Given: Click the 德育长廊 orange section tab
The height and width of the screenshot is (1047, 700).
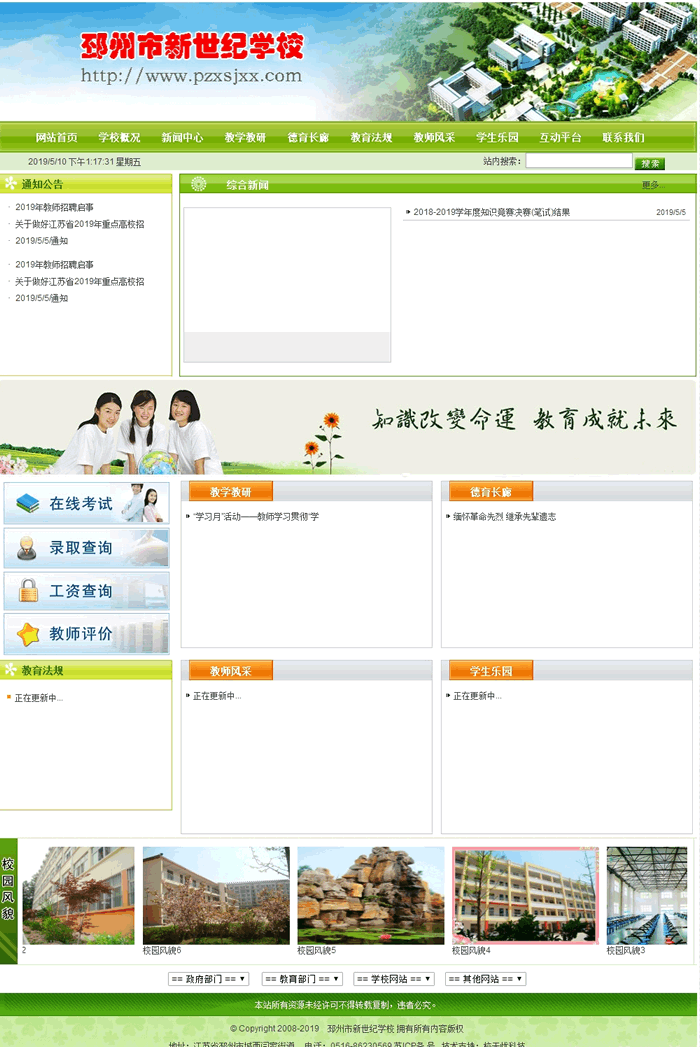Looking at the screenshot, I should click(491, 491).
